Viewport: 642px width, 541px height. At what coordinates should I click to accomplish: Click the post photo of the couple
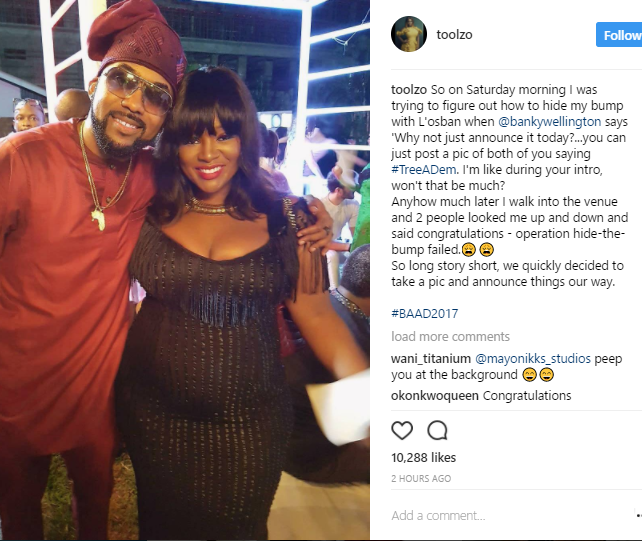tap(185, 270)
